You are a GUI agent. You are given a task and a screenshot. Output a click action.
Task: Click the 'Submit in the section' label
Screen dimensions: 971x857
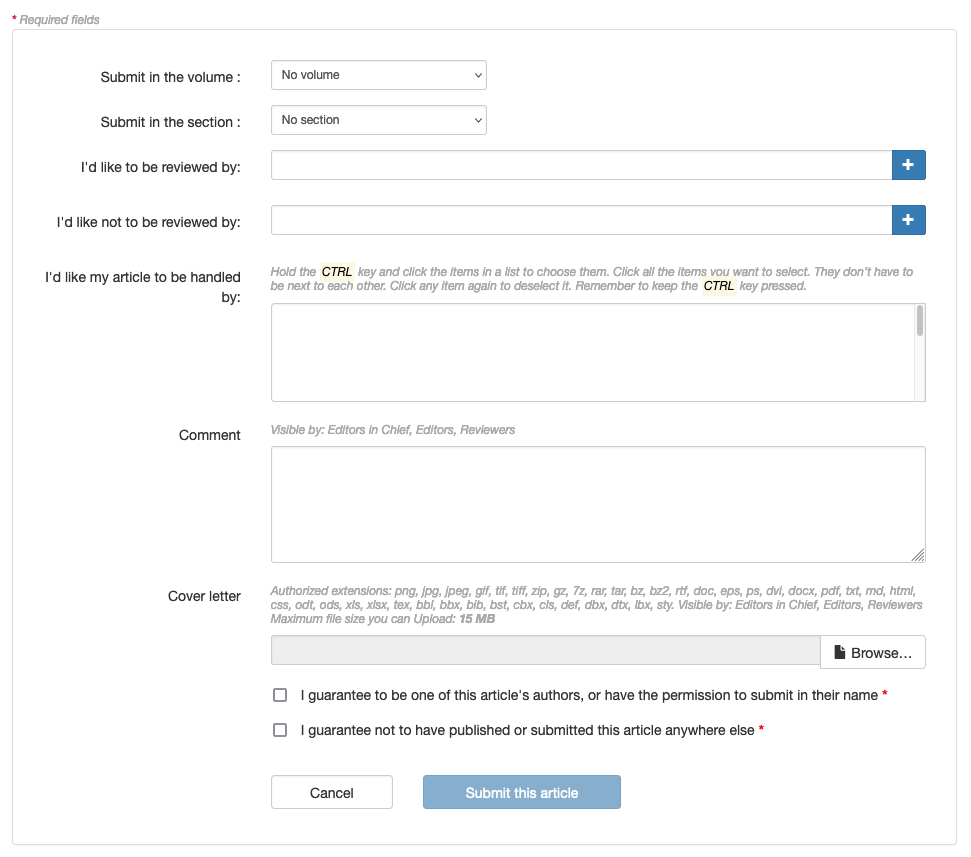click(x=170, y=122)
